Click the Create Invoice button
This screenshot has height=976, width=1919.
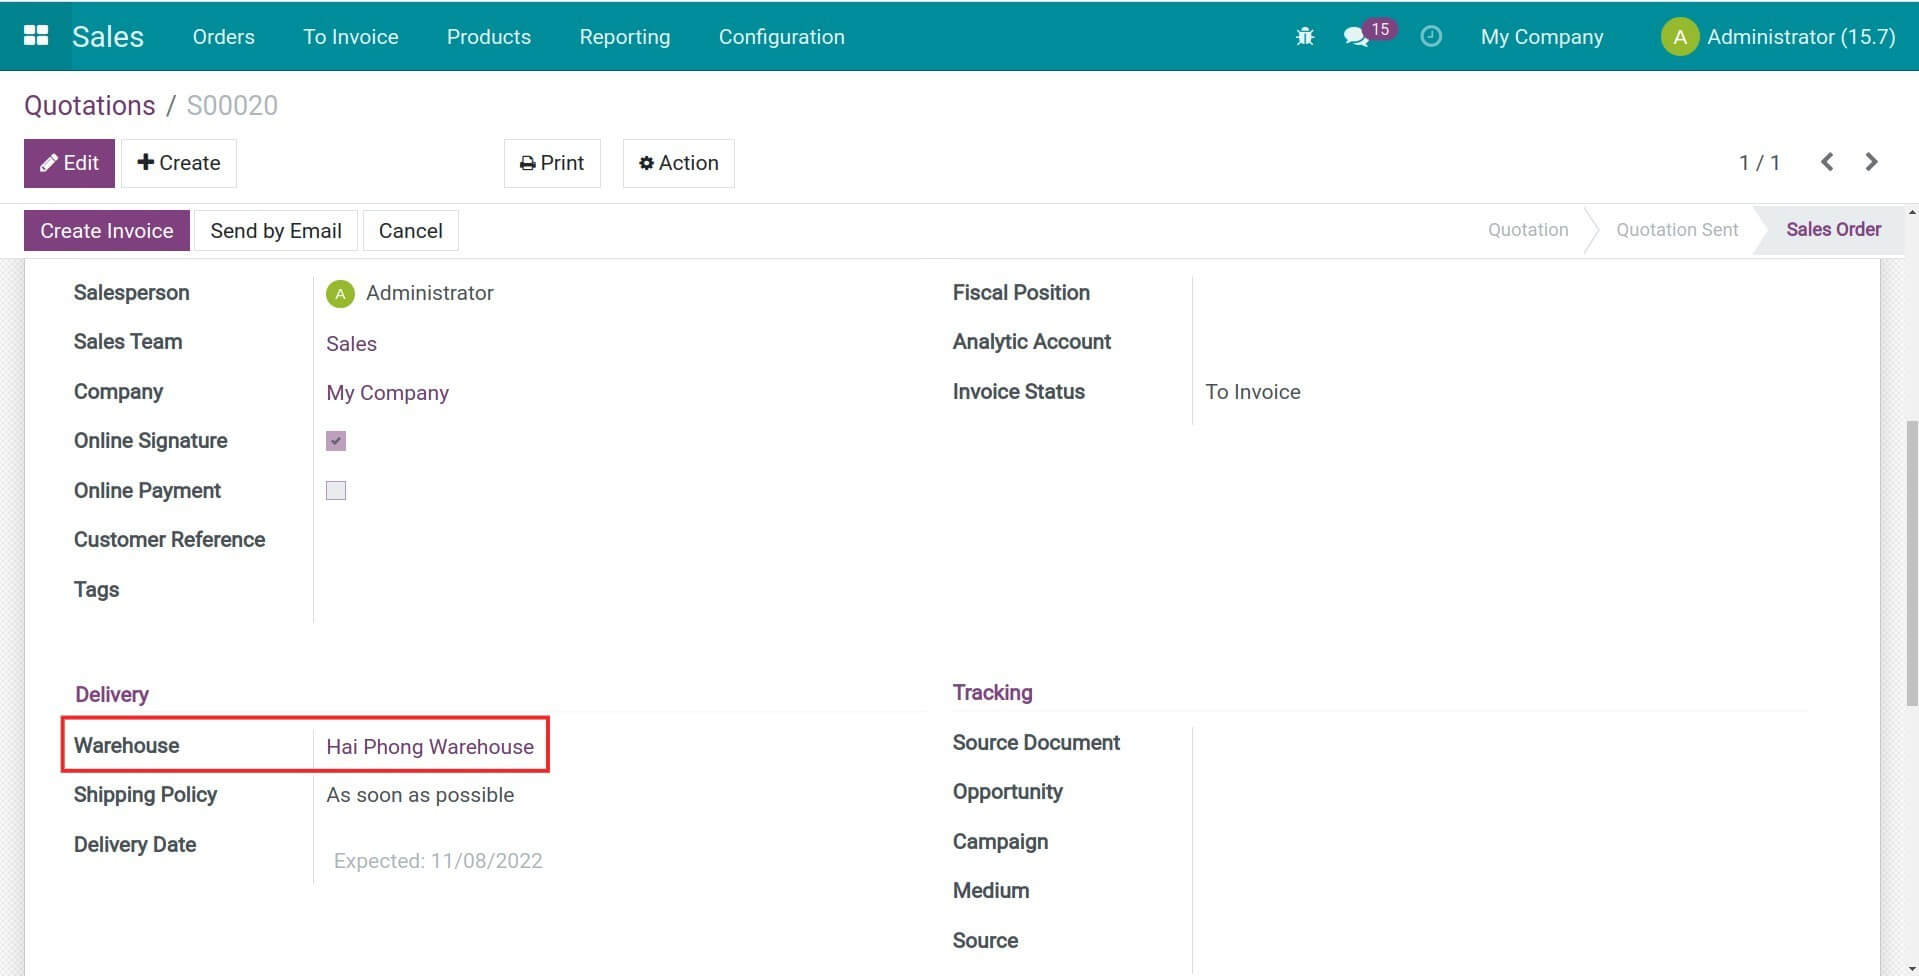point(106,230)
